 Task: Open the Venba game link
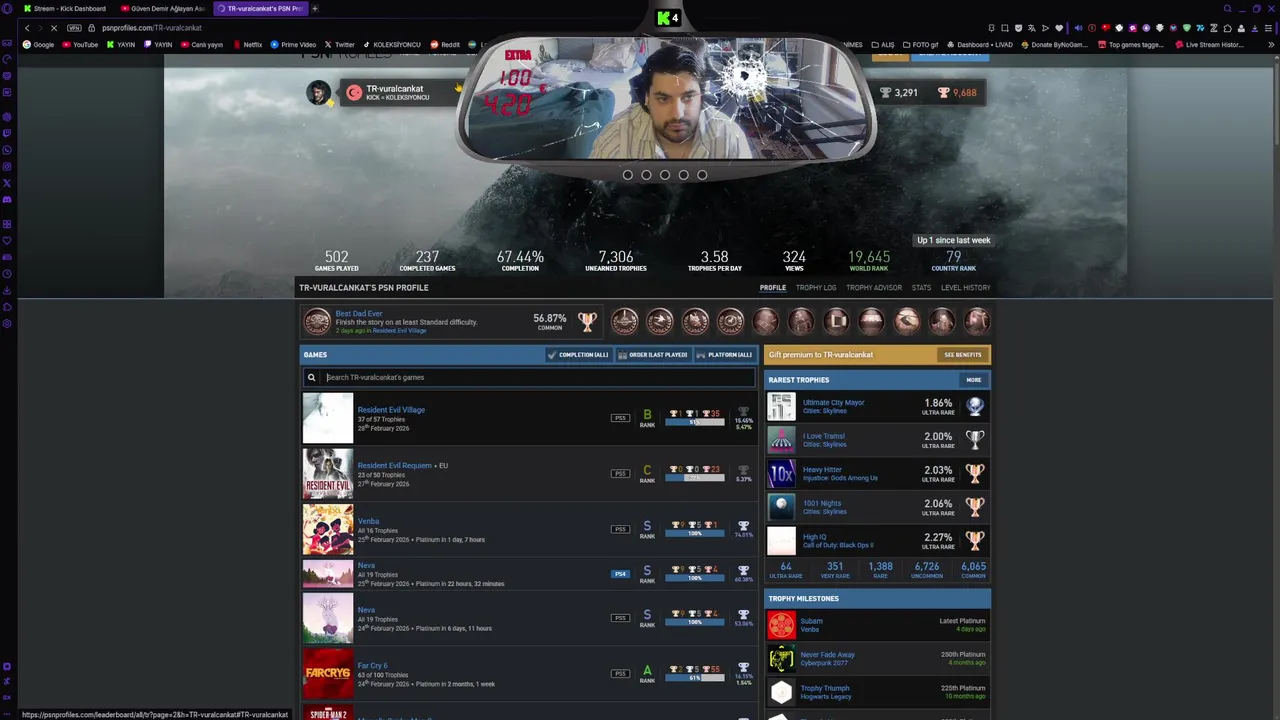coord(368,521)
